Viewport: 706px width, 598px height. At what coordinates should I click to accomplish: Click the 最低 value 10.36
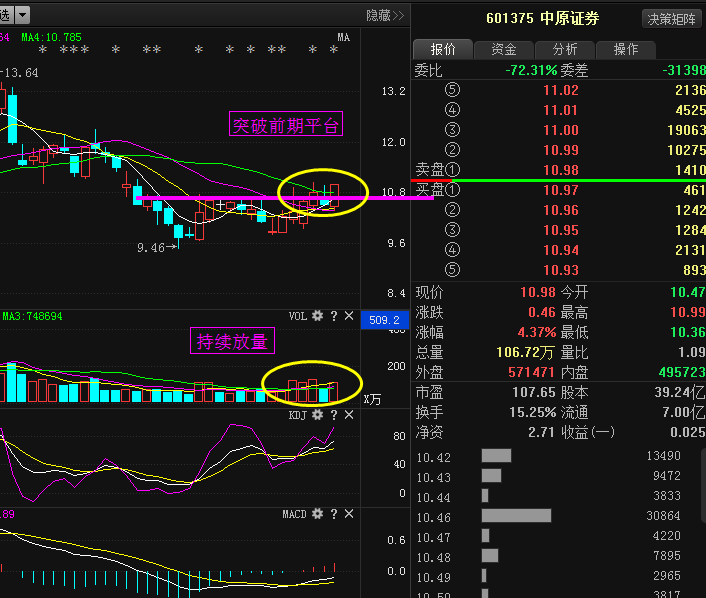point(688,332)
